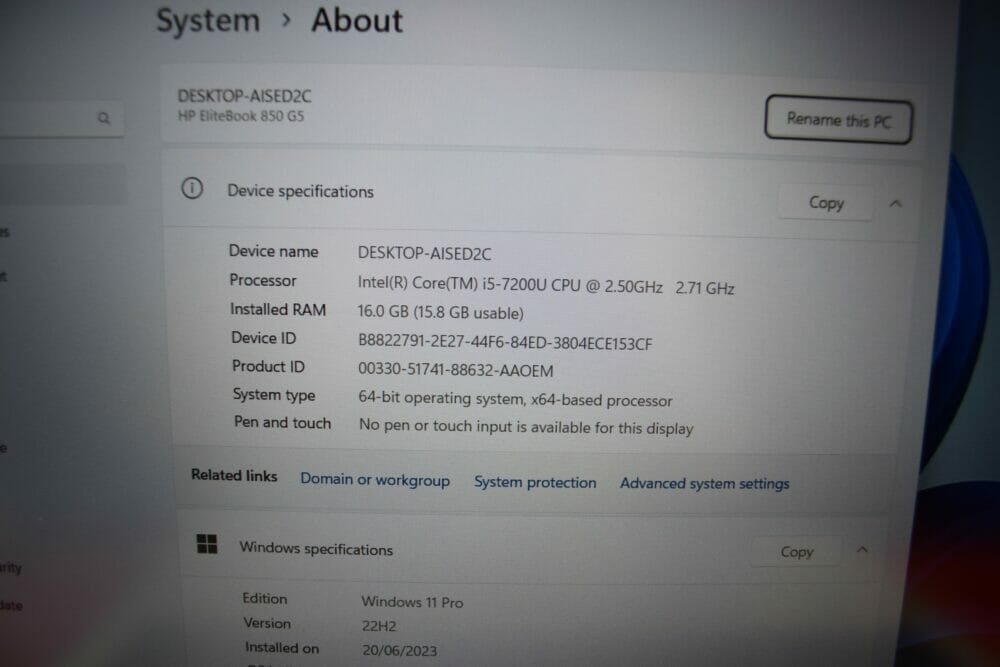Click the System type label
Image resolution: width=1000 pixels, height=667 pixels.
pos(274,395)
